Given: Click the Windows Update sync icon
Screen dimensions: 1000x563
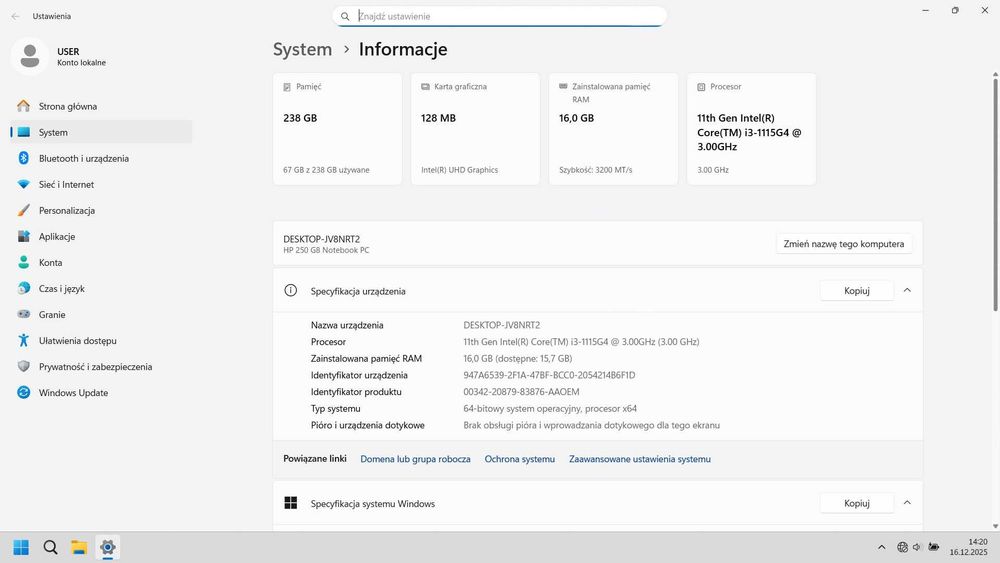Looking at the screenshot, I should [x=24, y=393].
